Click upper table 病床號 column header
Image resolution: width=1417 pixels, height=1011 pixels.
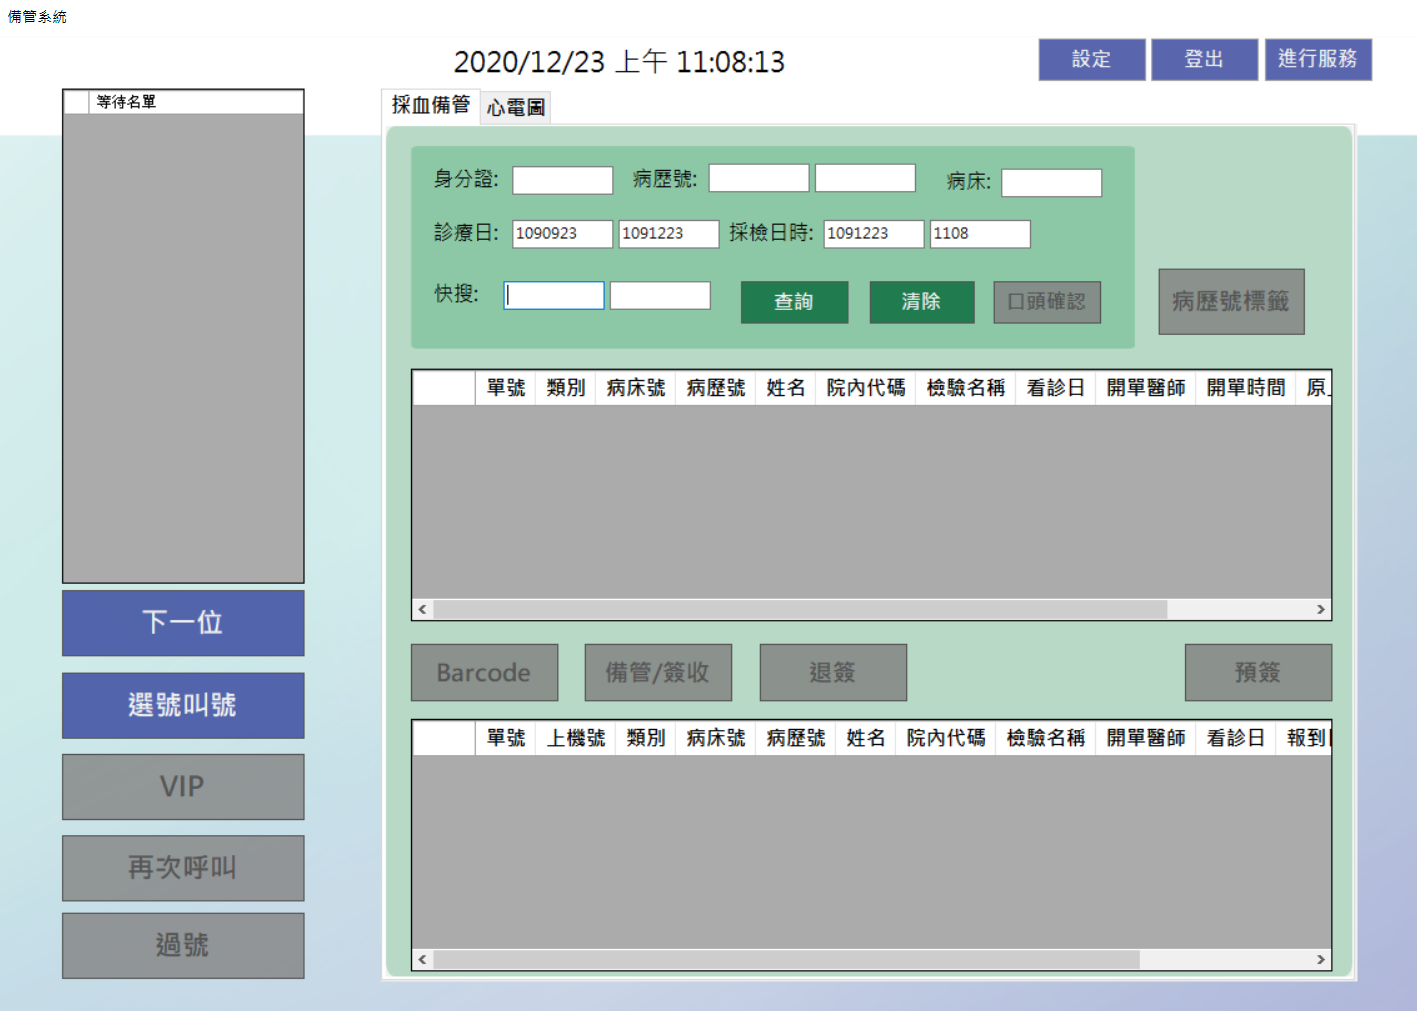635,388
